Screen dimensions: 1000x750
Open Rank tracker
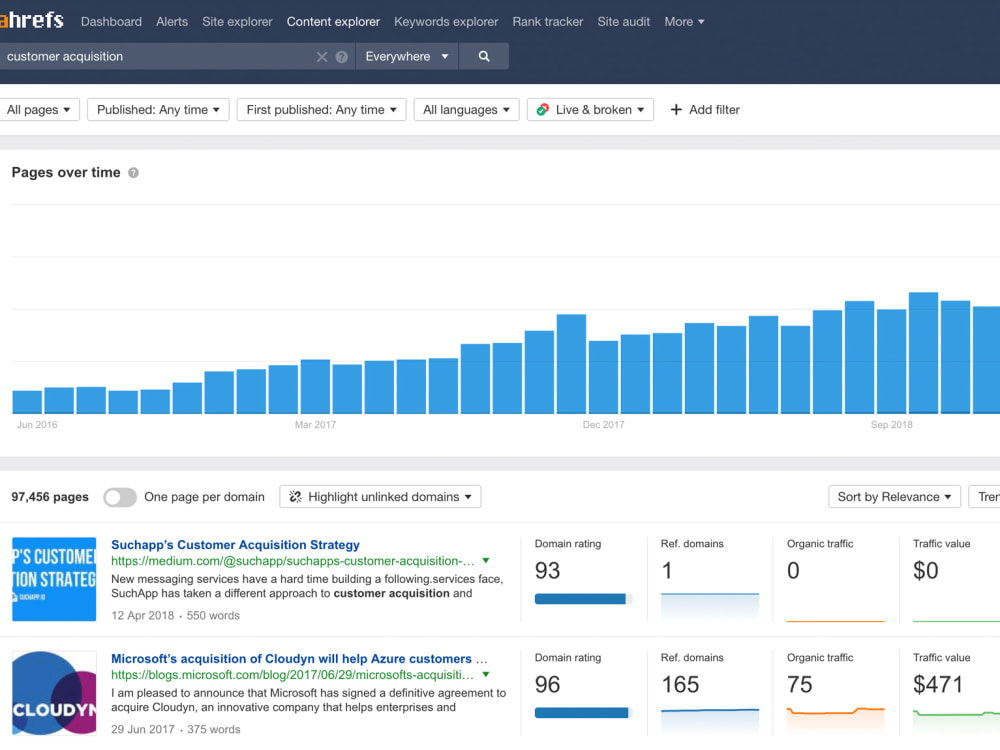coord(548,22)
